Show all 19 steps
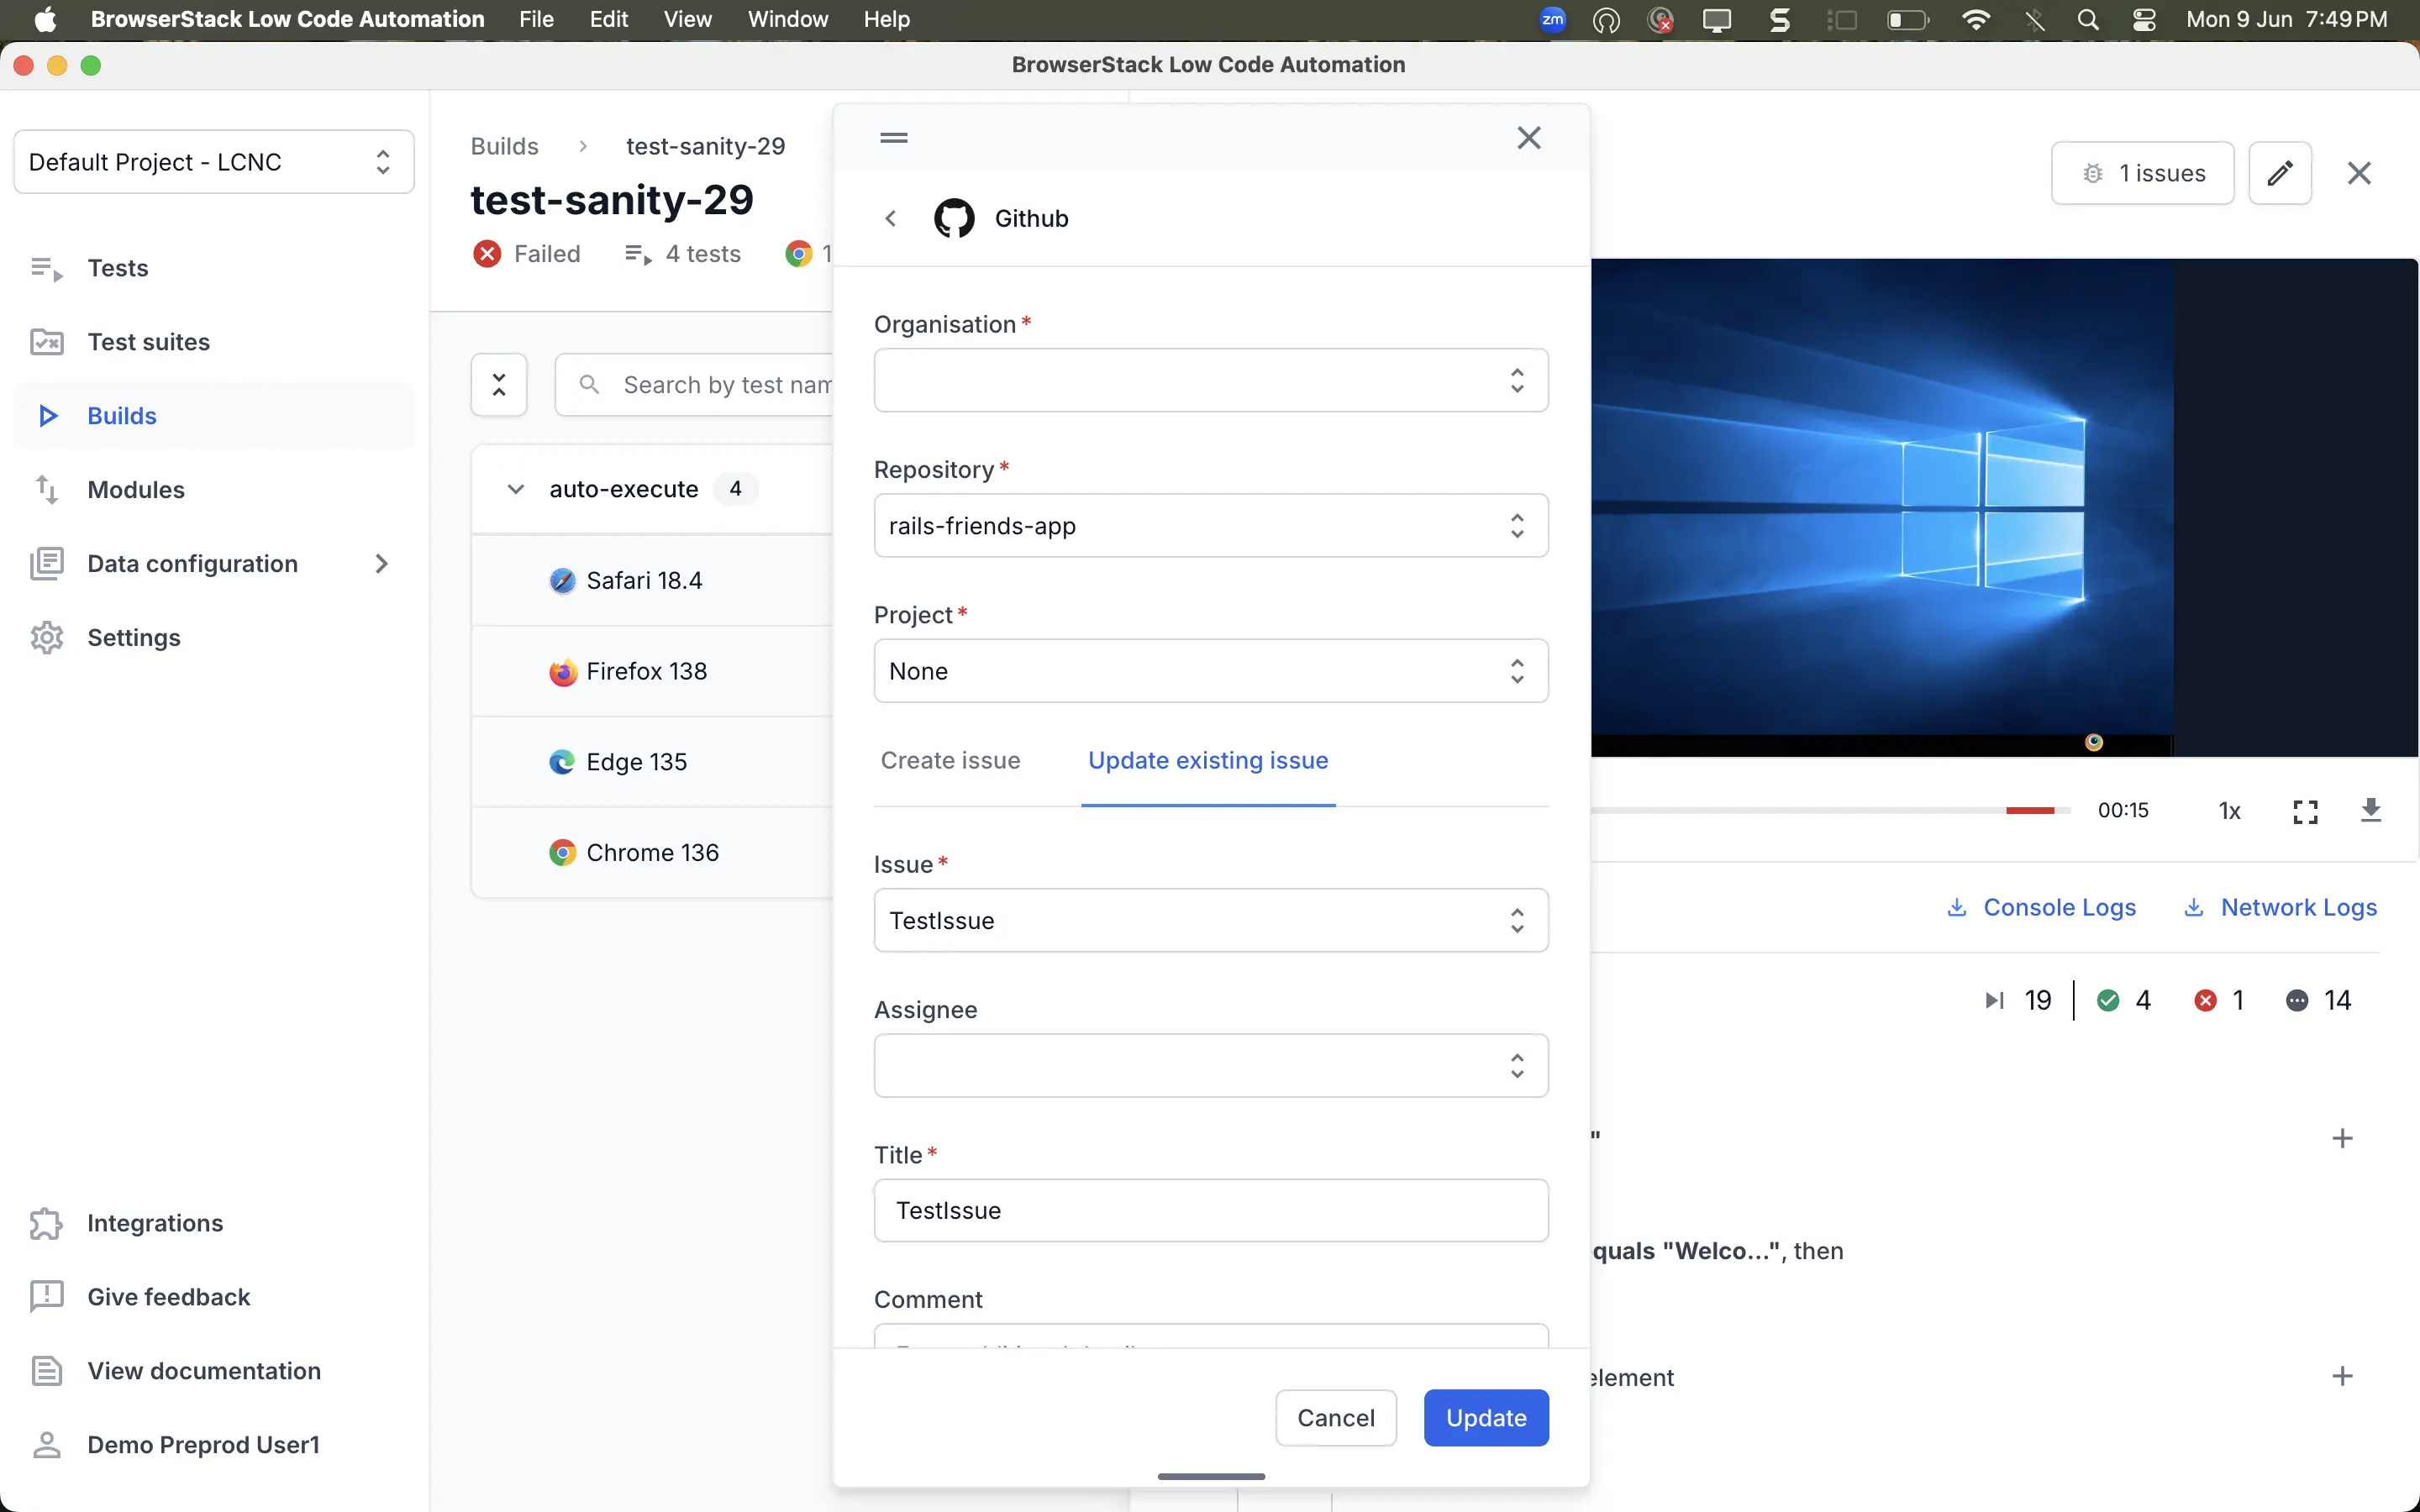Screen dimensions: 2420x1512 click(2019, 1000)
